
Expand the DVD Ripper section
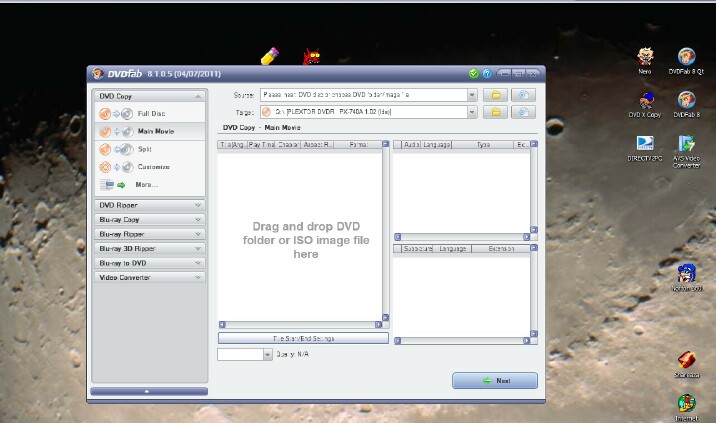[x=149, y=205]
